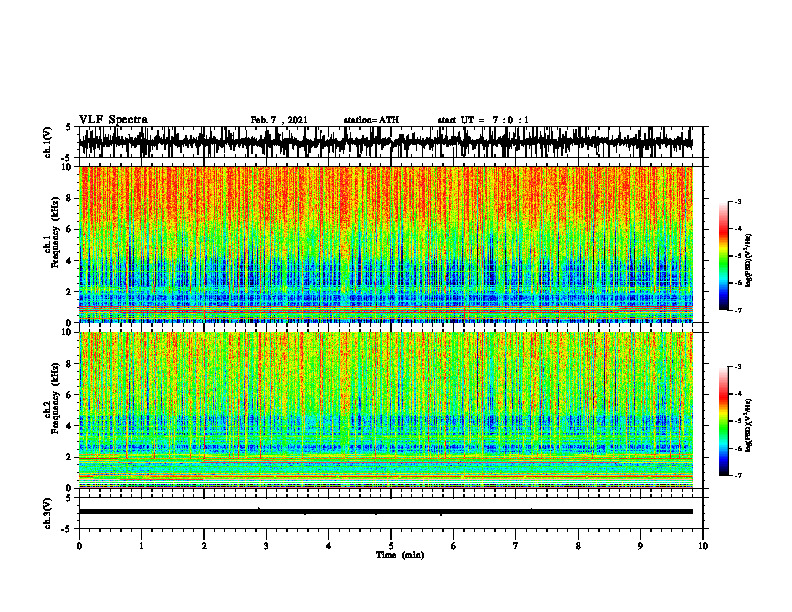This screenshot has width=792, height=612.
Task: Click inside the ch.2 spectrogram panel
Action: 385,410
